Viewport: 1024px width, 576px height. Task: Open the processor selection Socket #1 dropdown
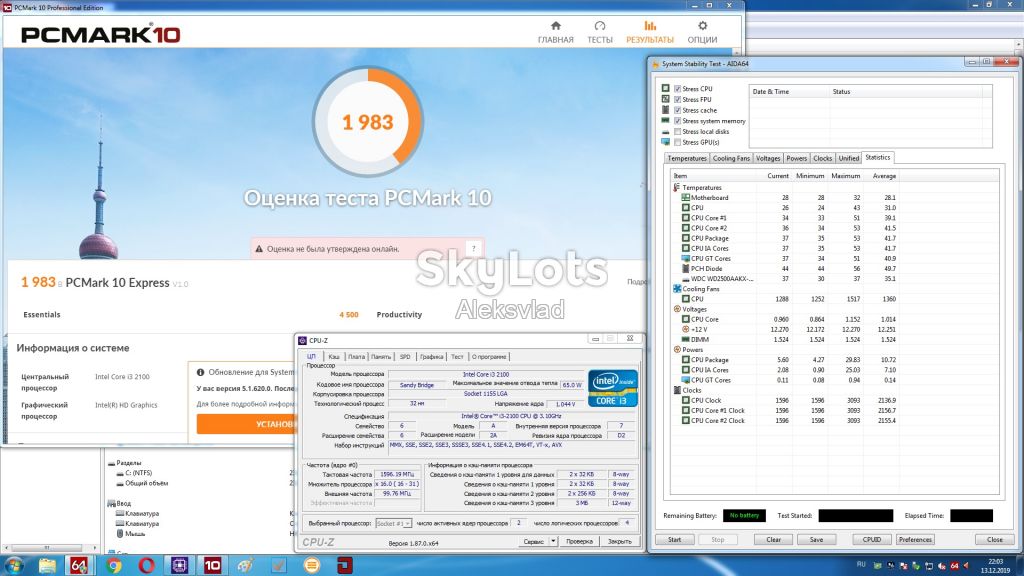(394, 523)
